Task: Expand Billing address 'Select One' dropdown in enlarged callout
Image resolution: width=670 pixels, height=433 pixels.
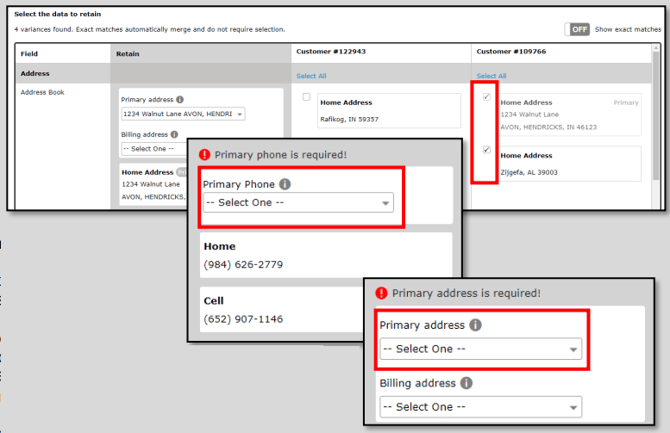Action: 480,407
